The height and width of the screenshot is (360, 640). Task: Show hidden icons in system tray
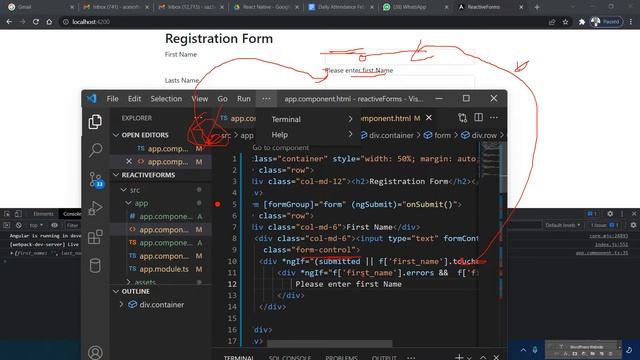[523, 350]
